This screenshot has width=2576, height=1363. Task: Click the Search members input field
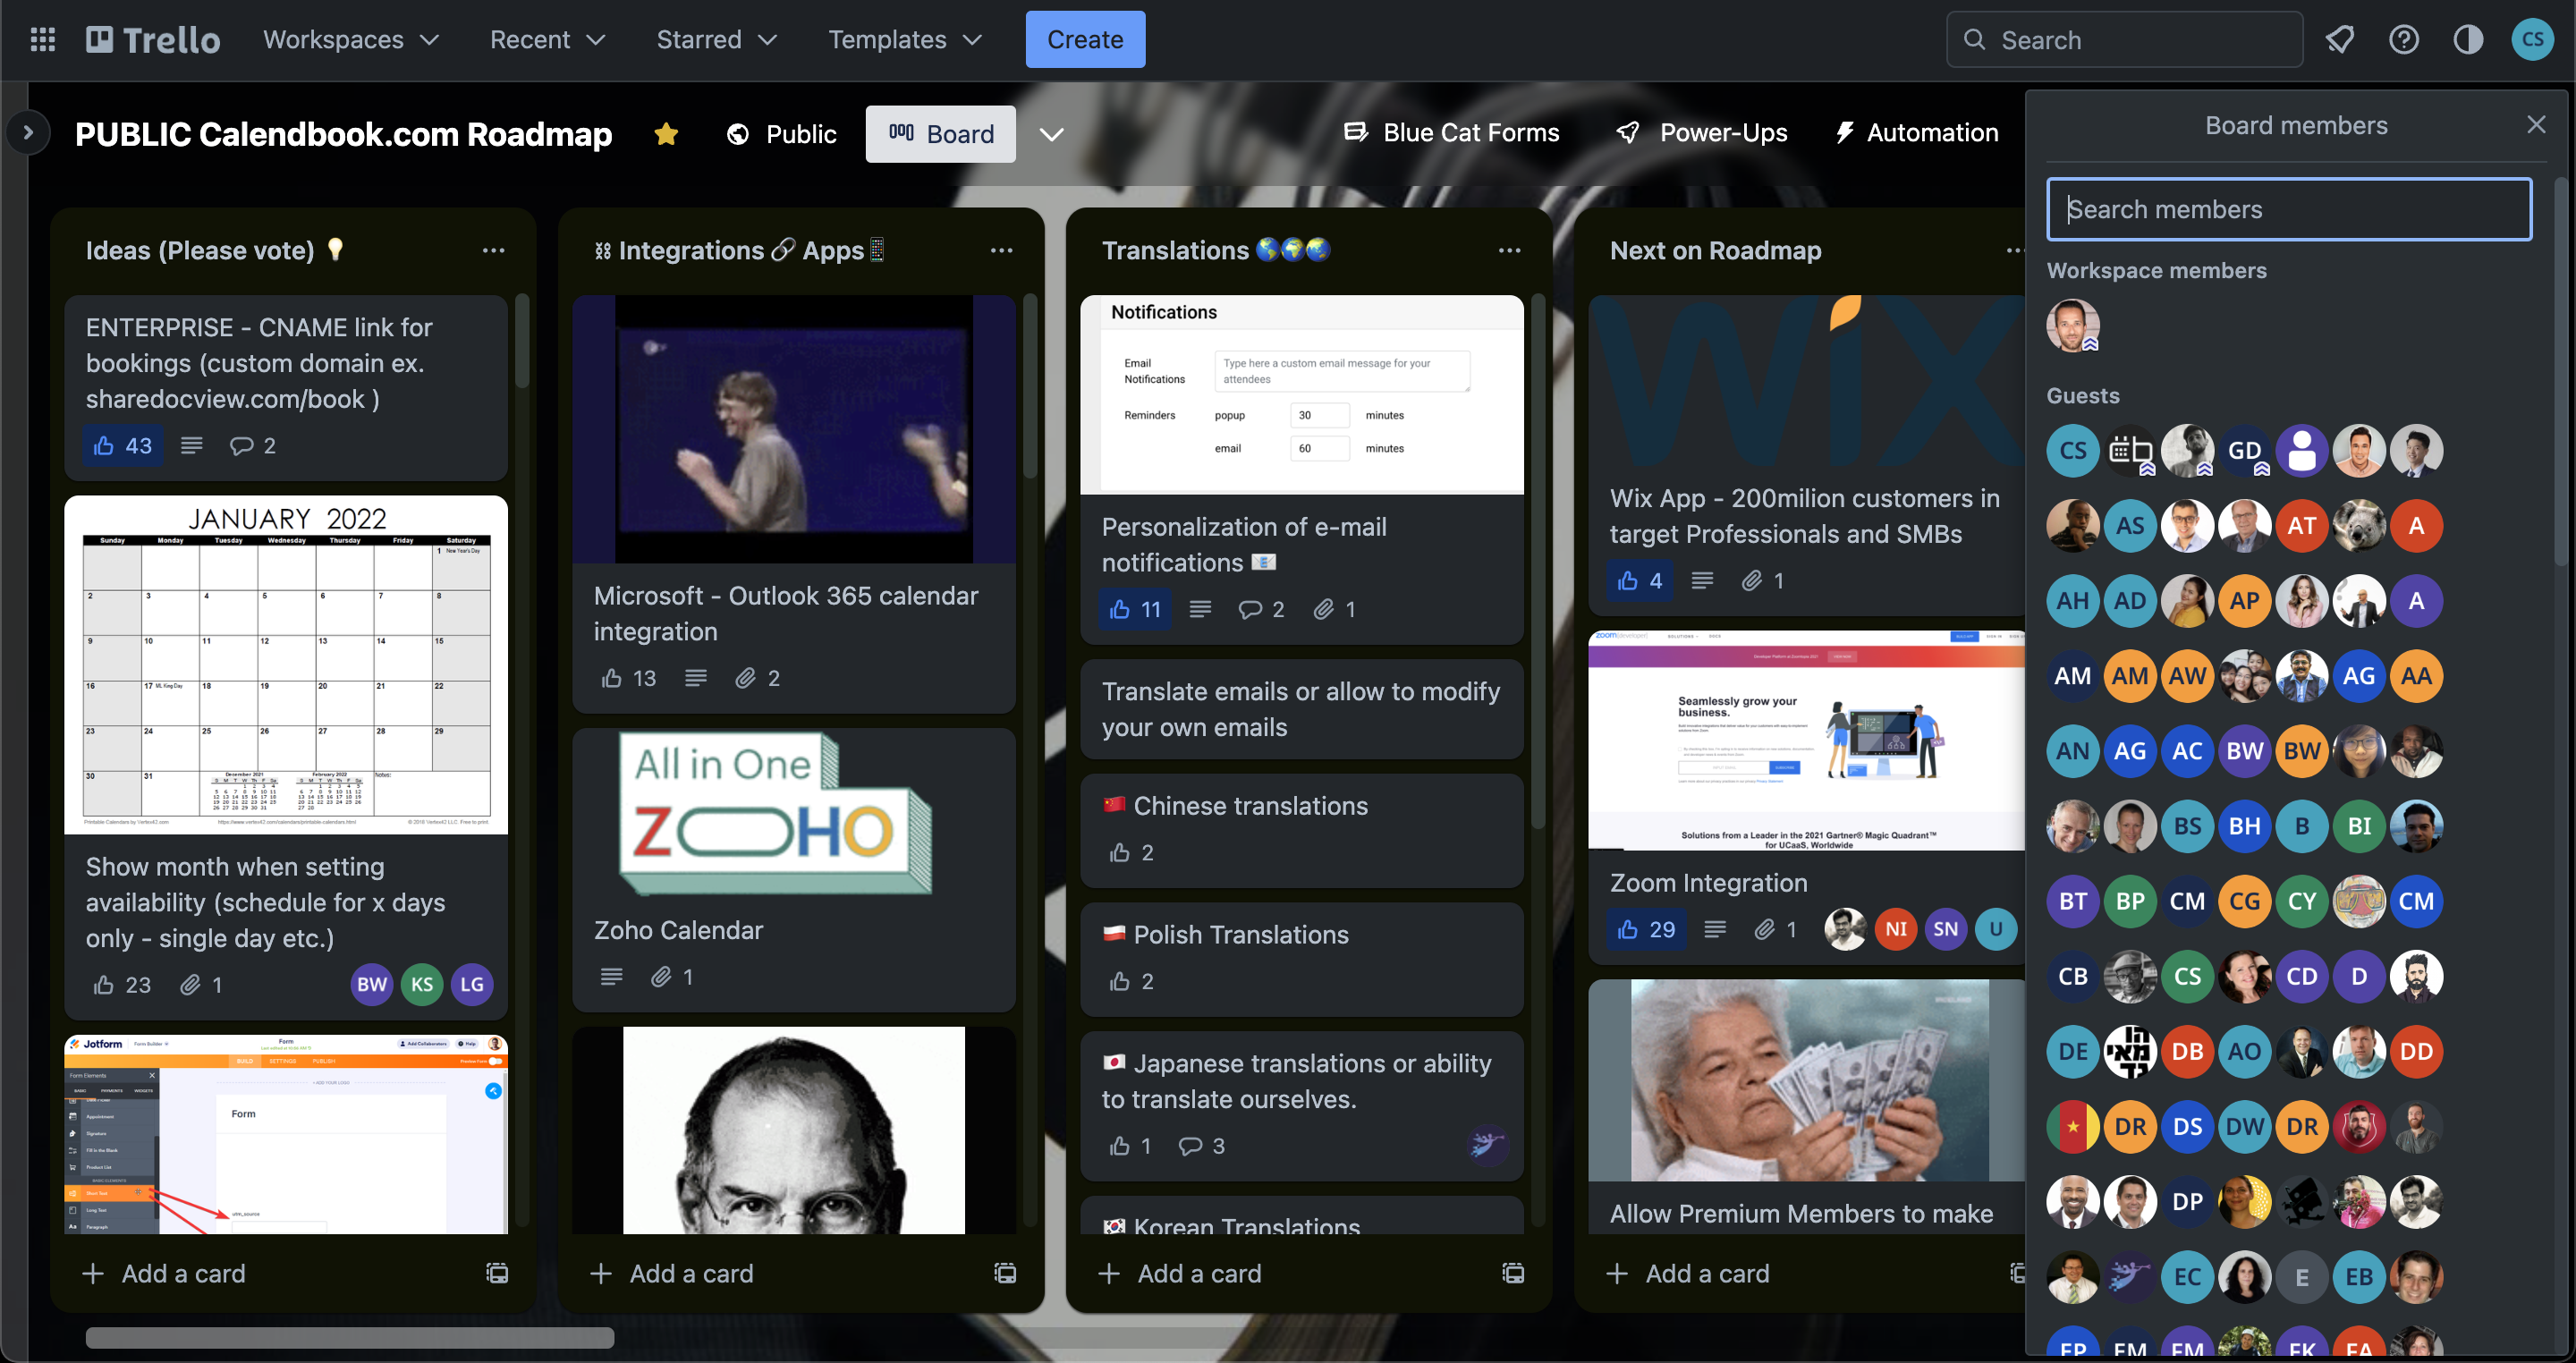click(2288, 209)
